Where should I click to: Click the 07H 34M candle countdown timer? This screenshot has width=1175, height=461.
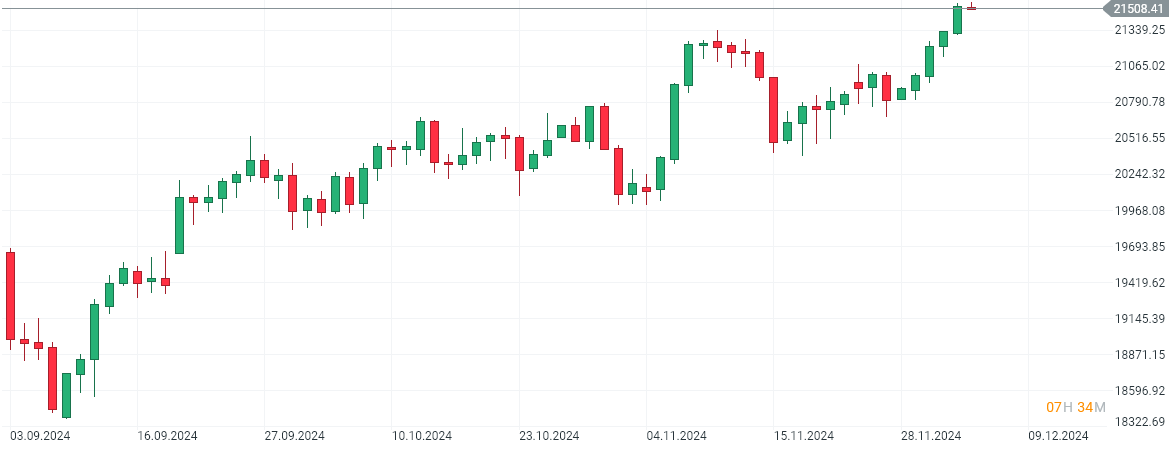[x=1075, y=407]
